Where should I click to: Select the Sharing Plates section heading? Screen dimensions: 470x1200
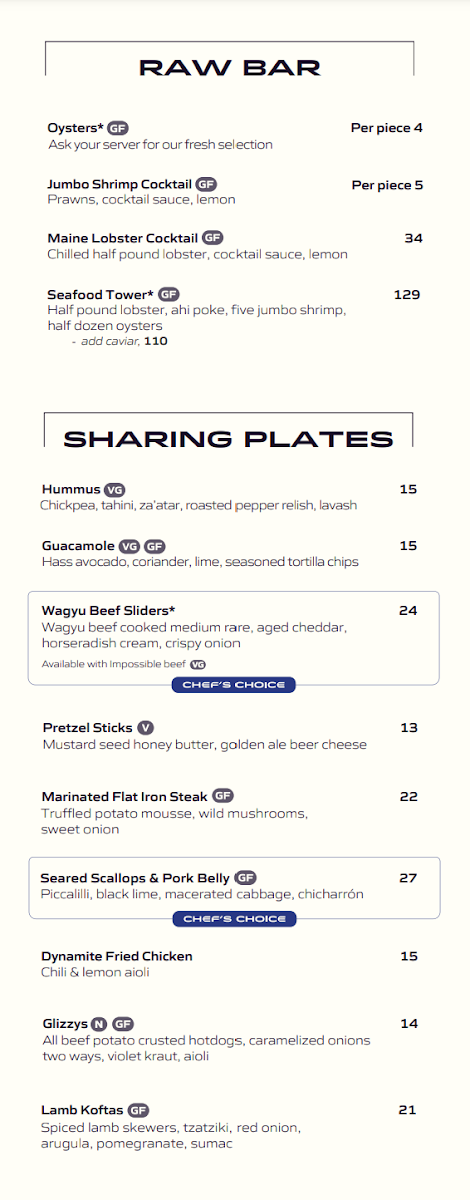pyautogui.click(x=229, y=439)
